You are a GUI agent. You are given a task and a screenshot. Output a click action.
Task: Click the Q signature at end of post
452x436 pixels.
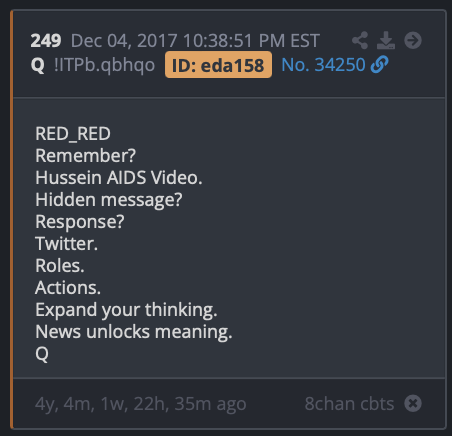[x=42, y=354]
